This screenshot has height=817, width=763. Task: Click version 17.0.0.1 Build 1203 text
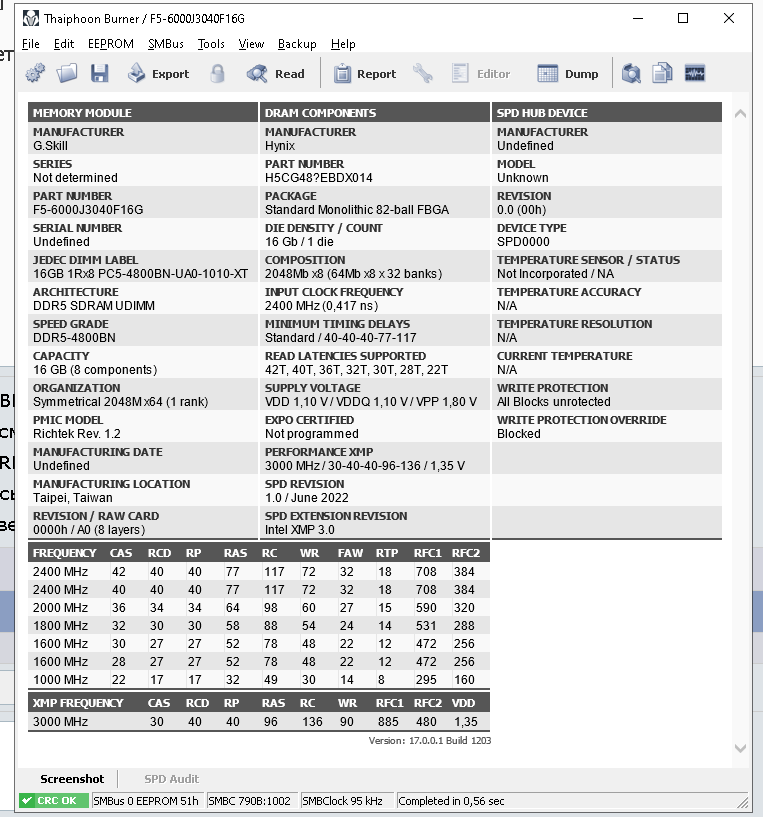429,740
